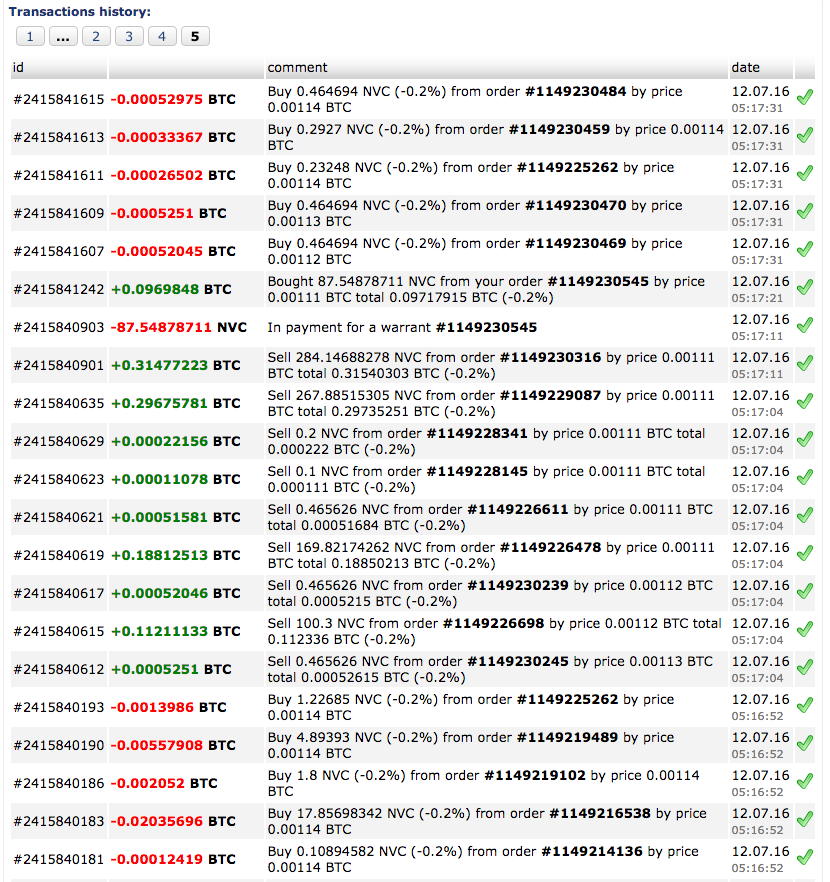Click the completed checkmark for #2415840612
This screenshot has width=830, height=882.
(x=805, y=667)
